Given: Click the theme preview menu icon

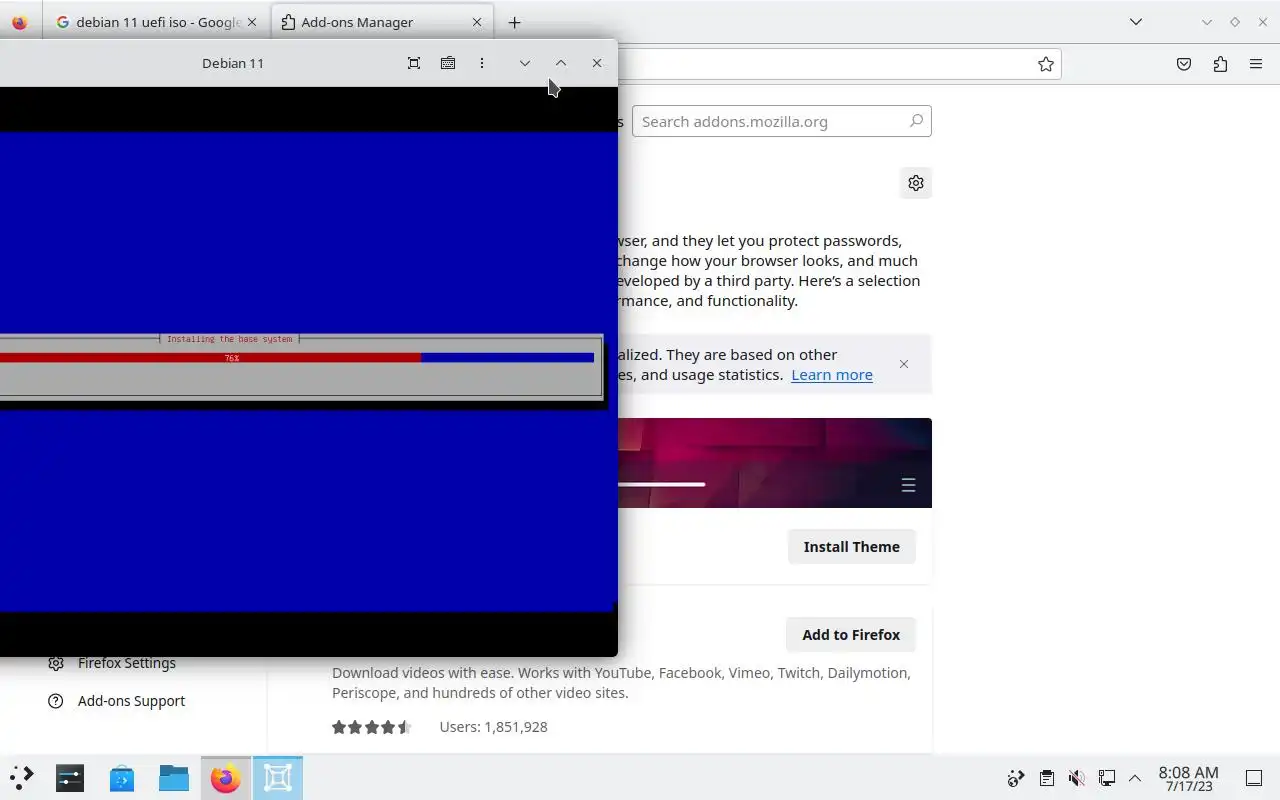Looking at the screenshot, I should (x=908, y=485).
